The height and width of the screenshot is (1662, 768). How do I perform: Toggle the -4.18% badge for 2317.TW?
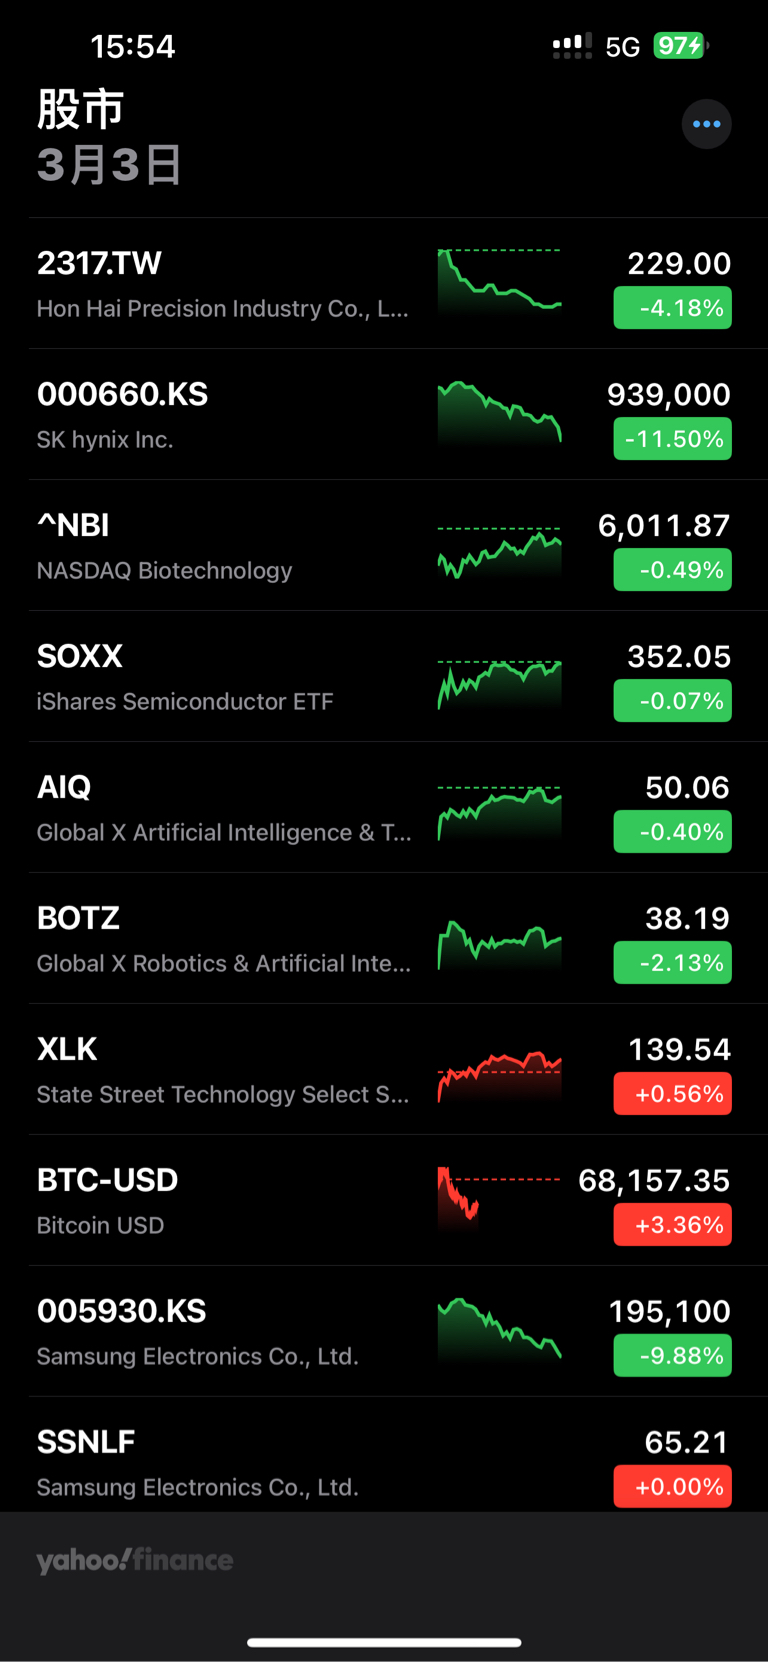click(x=672, y=308)
